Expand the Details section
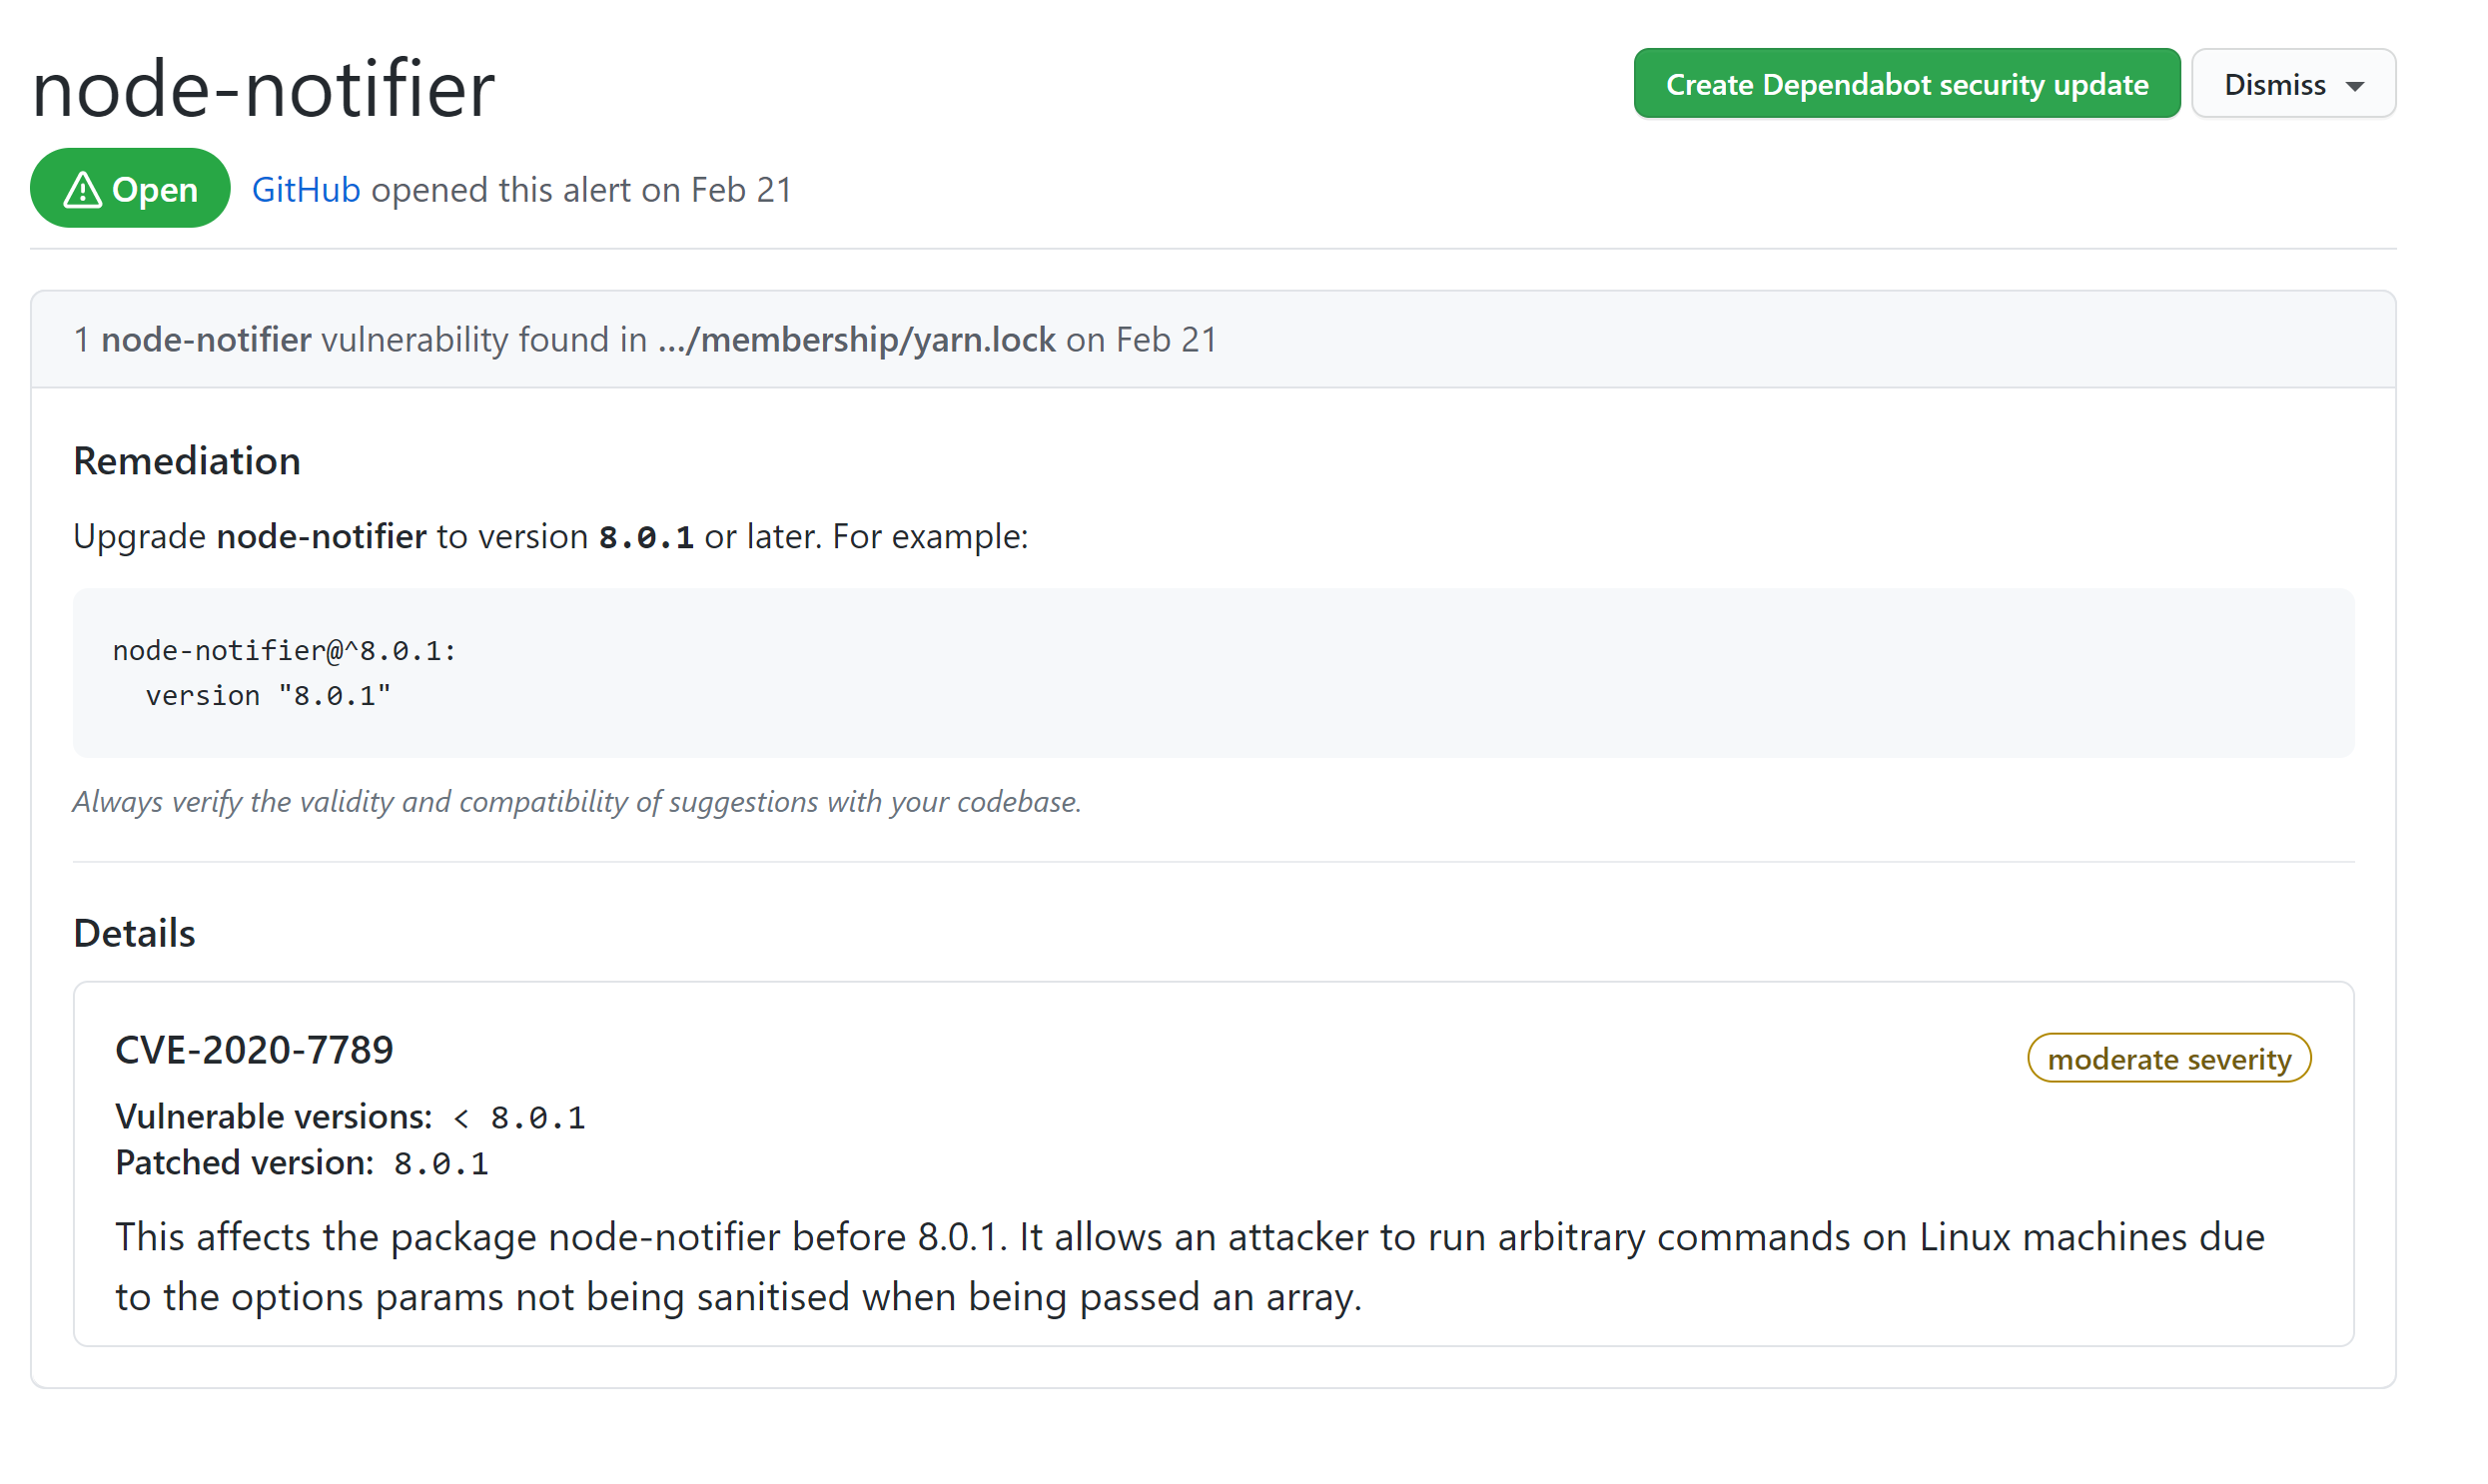 click(x=134, y=933)
